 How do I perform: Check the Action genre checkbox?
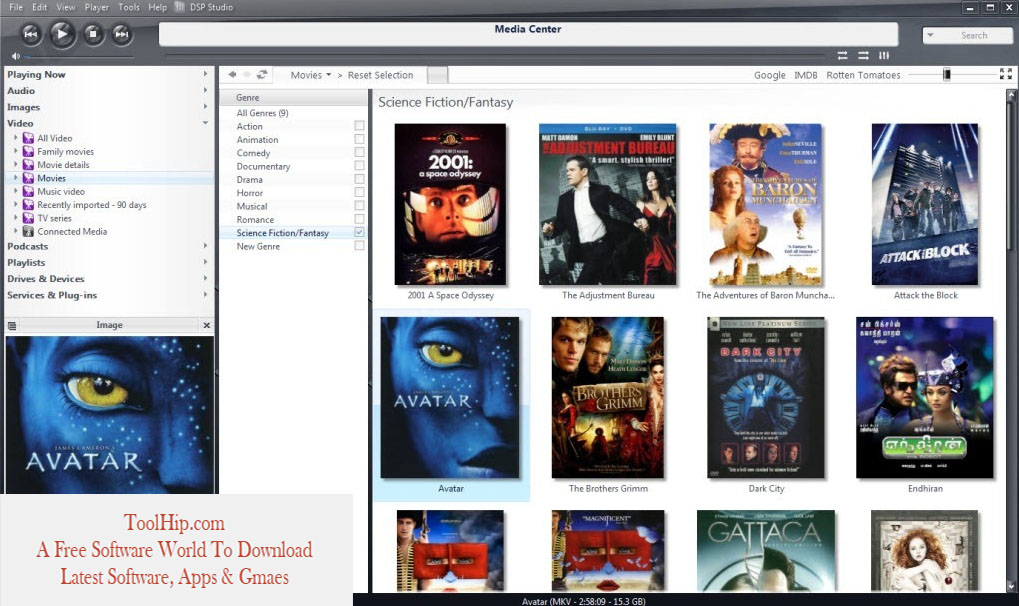(359, 125)
